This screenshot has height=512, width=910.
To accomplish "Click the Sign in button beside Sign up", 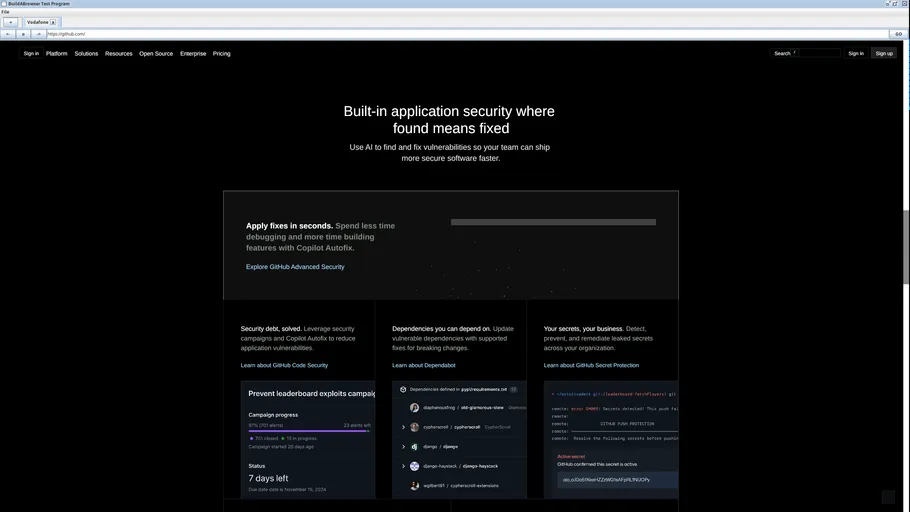I will pos(855,53).
